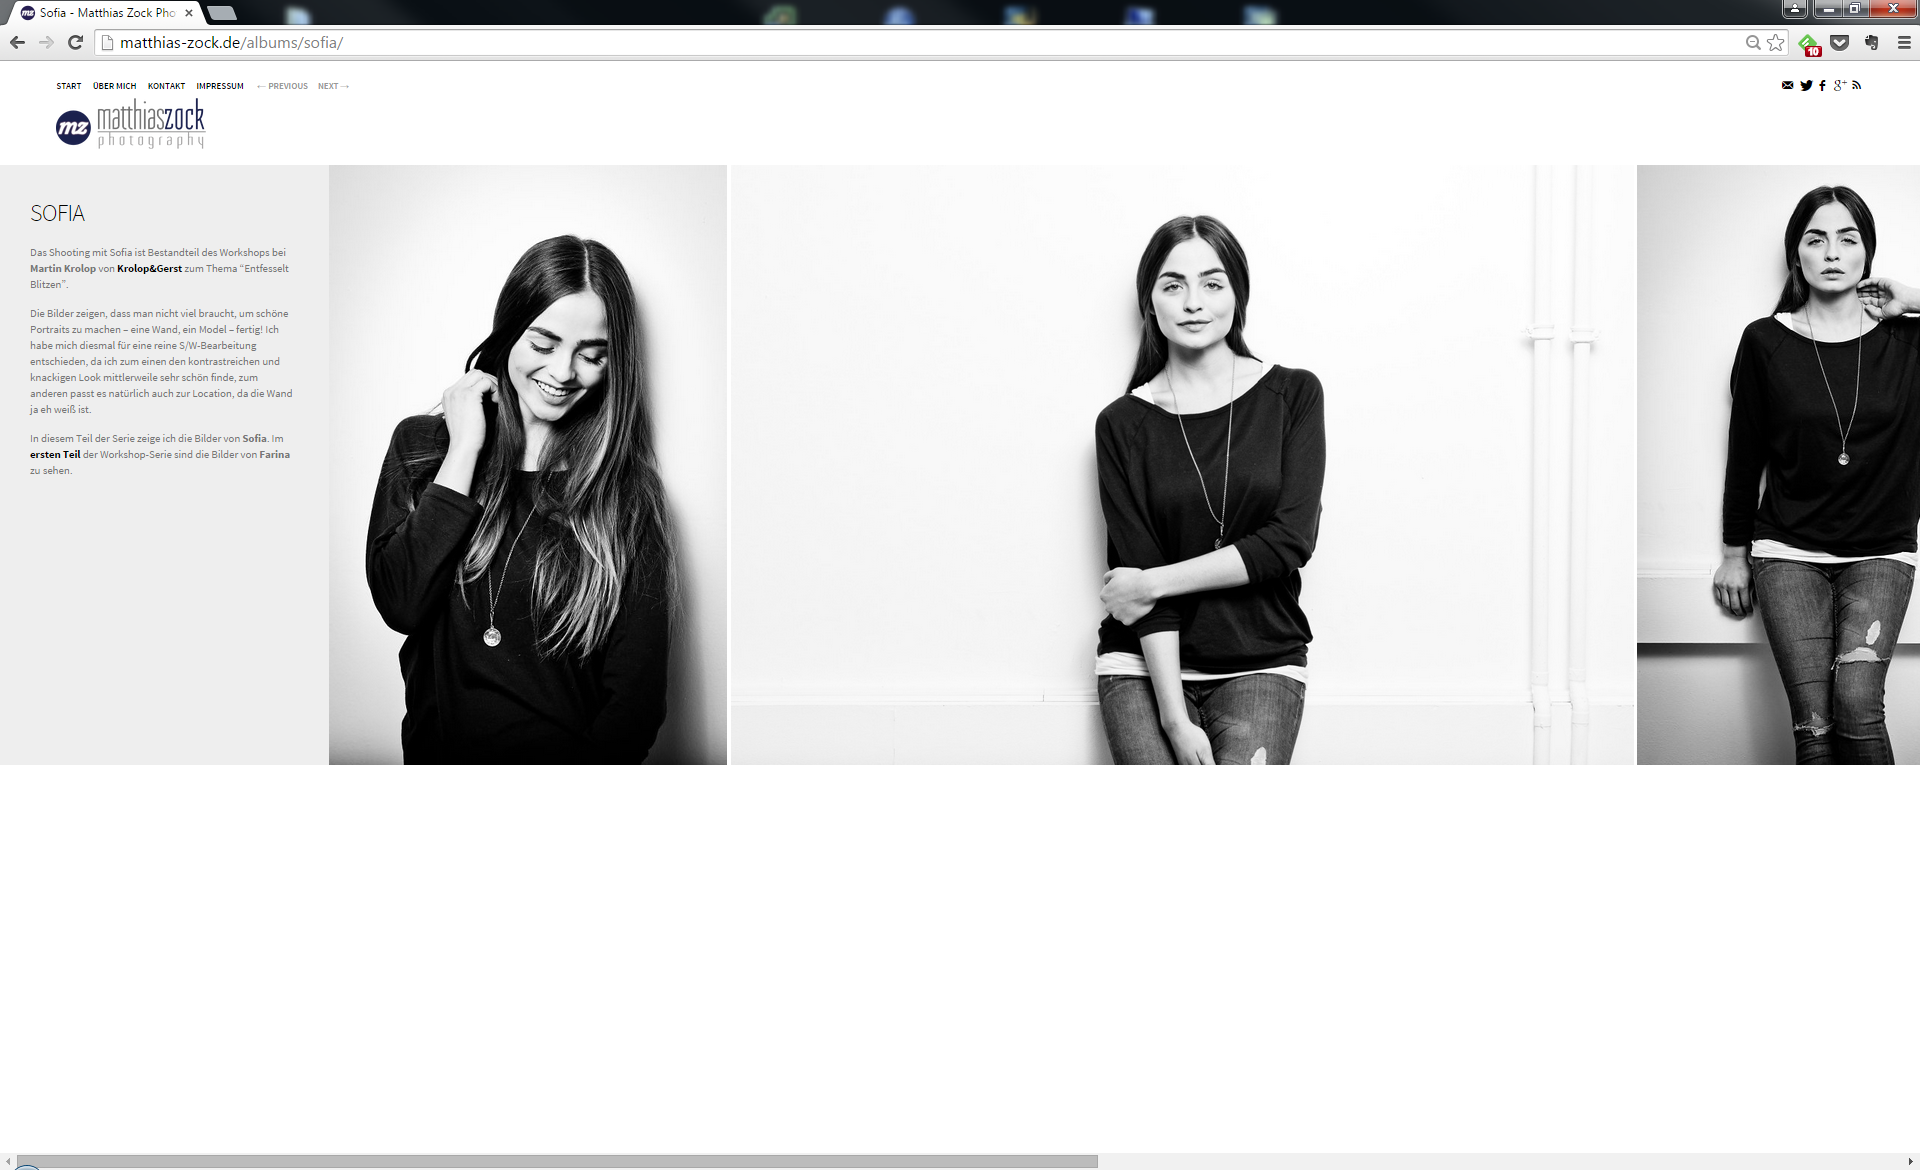
Task: Open the START menu item
Action: 69,85
